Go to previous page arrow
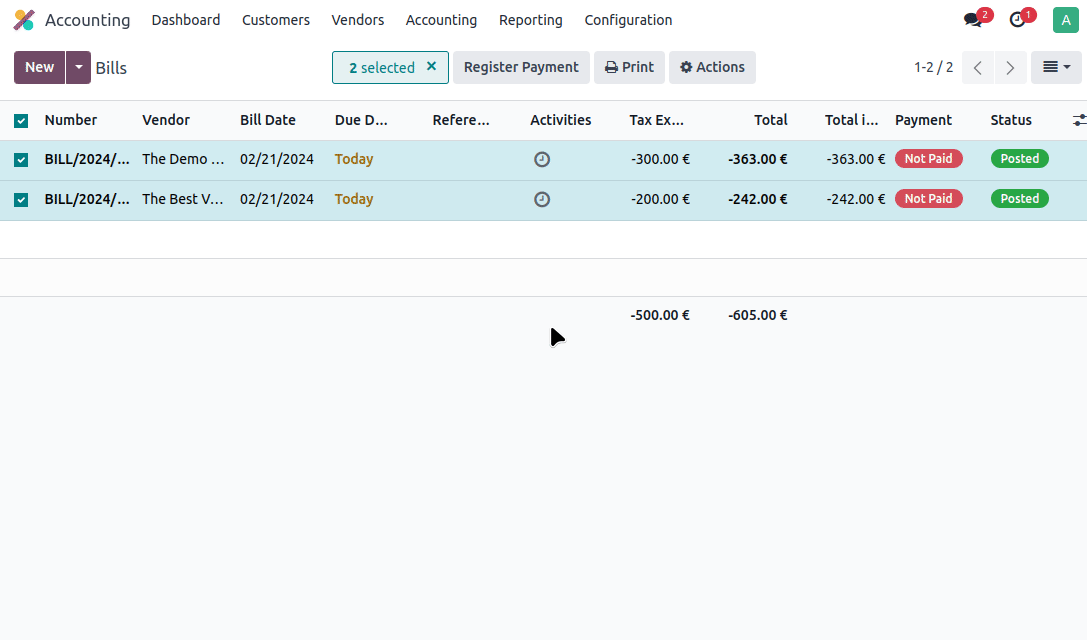Screen dimensions: 1087x640 [978, 68]
